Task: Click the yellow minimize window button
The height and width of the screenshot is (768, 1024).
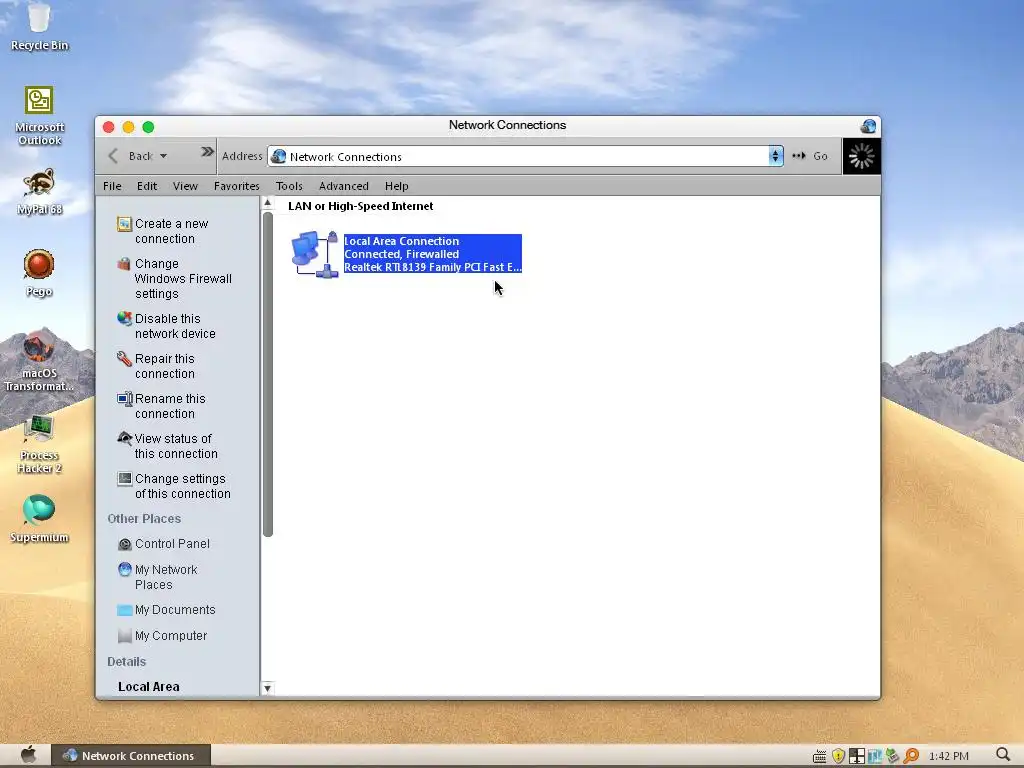Action: pos(129,127)
